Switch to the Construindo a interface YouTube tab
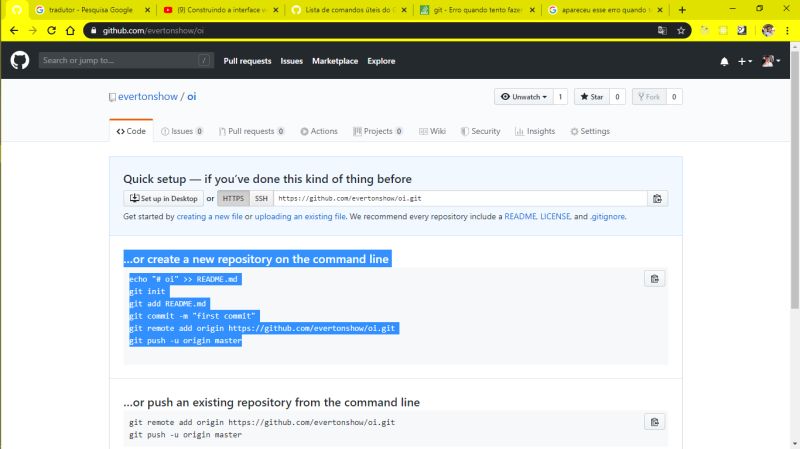The height and width of the screenshot is (449, 800). tap(220, 10)
